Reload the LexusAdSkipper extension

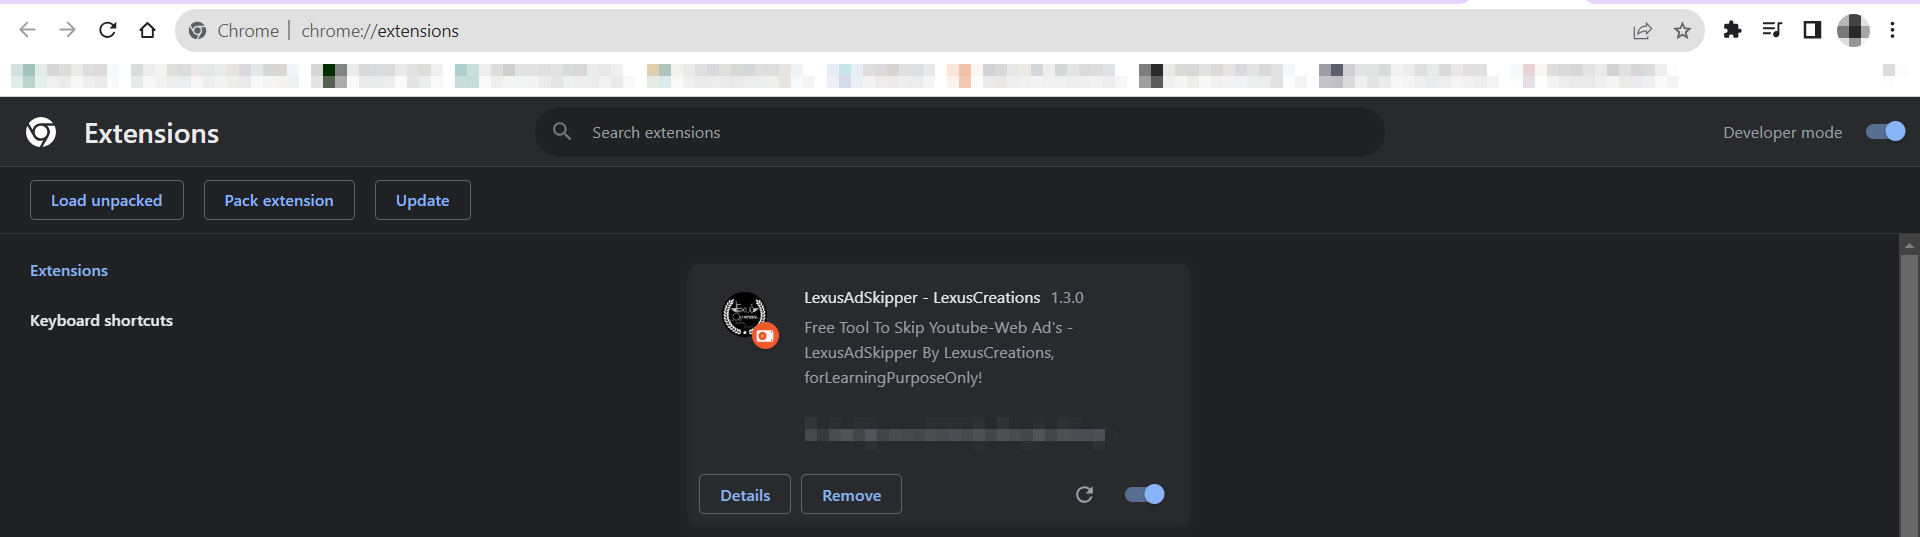pos(1084,494)
